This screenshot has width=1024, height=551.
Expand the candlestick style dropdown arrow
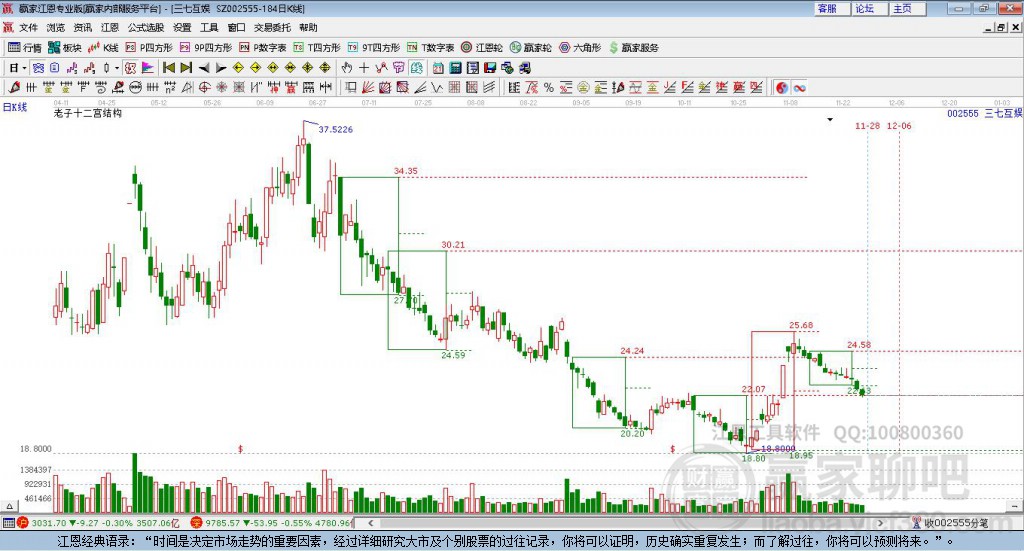(117, 68)
